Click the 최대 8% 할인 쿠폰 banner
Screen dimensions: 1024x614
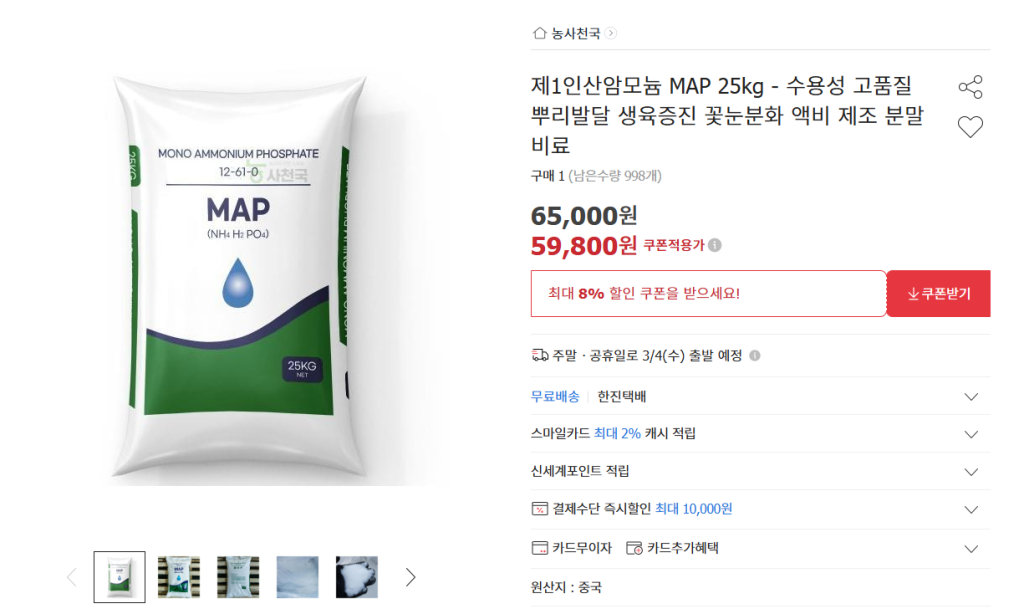pyautogui.click(x=708, y=294)
